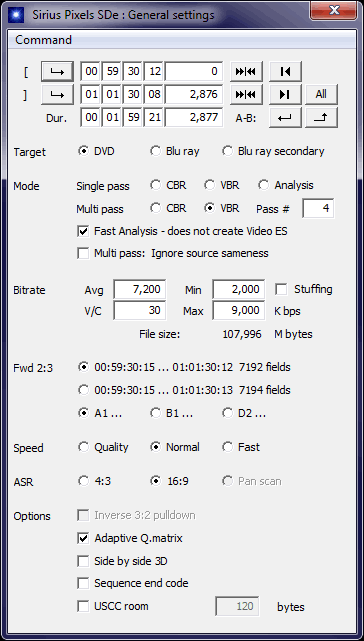Viewport: 364px width, 641px height.
Task: Select 4:3 aspect ratio
Action: [83, 481]
